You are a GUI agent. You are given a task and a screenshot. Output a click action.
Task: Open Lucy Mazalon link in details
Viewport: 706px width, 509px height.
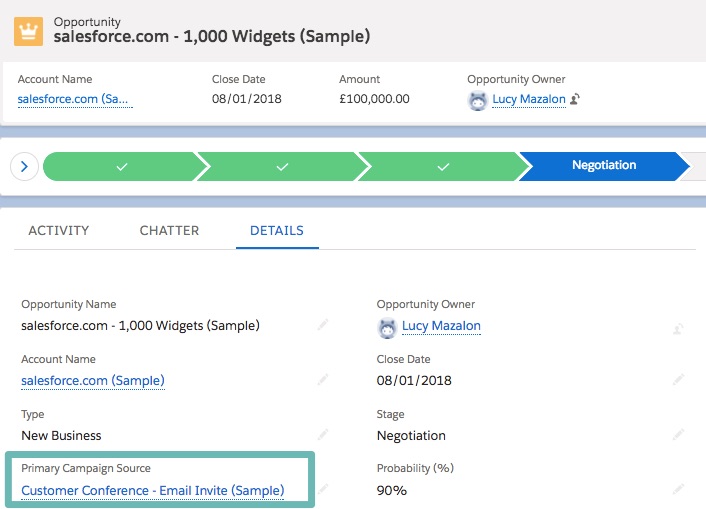[x=441, y=326]
